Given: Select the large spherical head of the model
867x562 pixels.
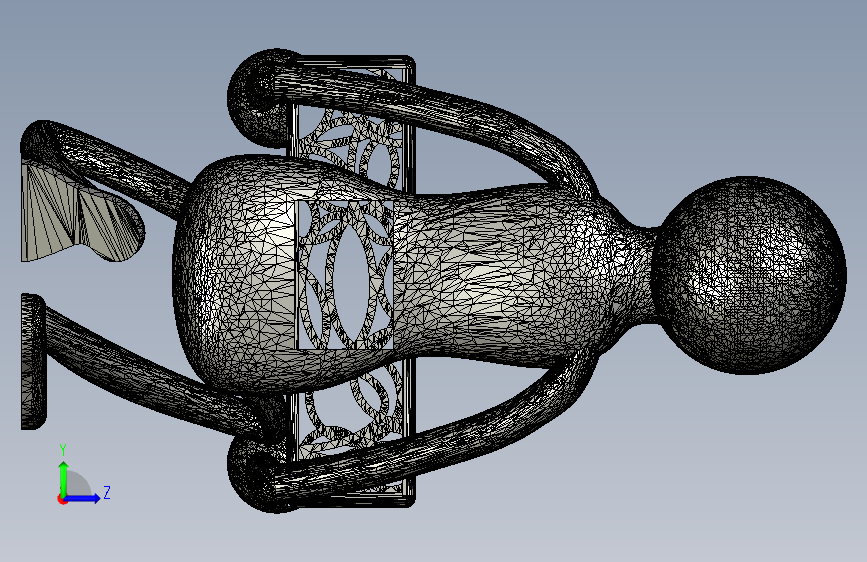Looking at the screenshot, I should coord(748,275).
